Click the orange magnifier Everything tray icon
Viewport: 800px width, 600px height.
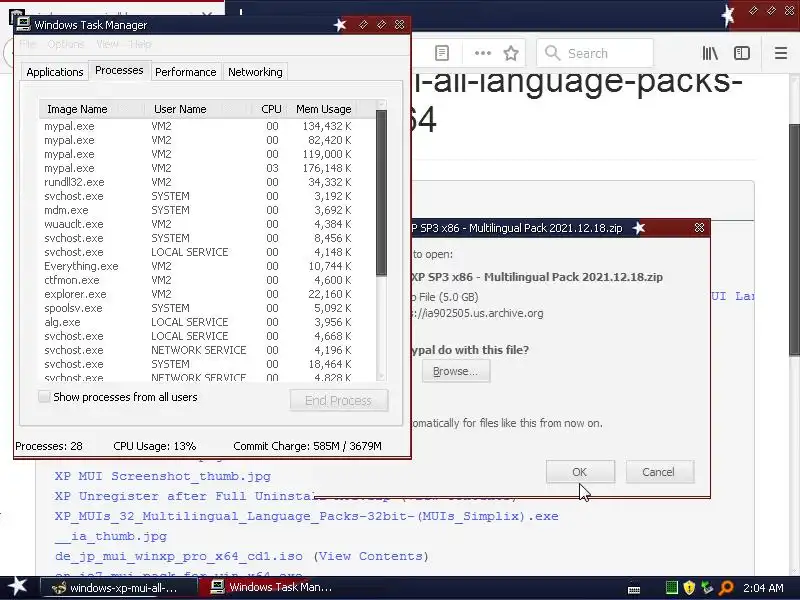click(726, 588)
